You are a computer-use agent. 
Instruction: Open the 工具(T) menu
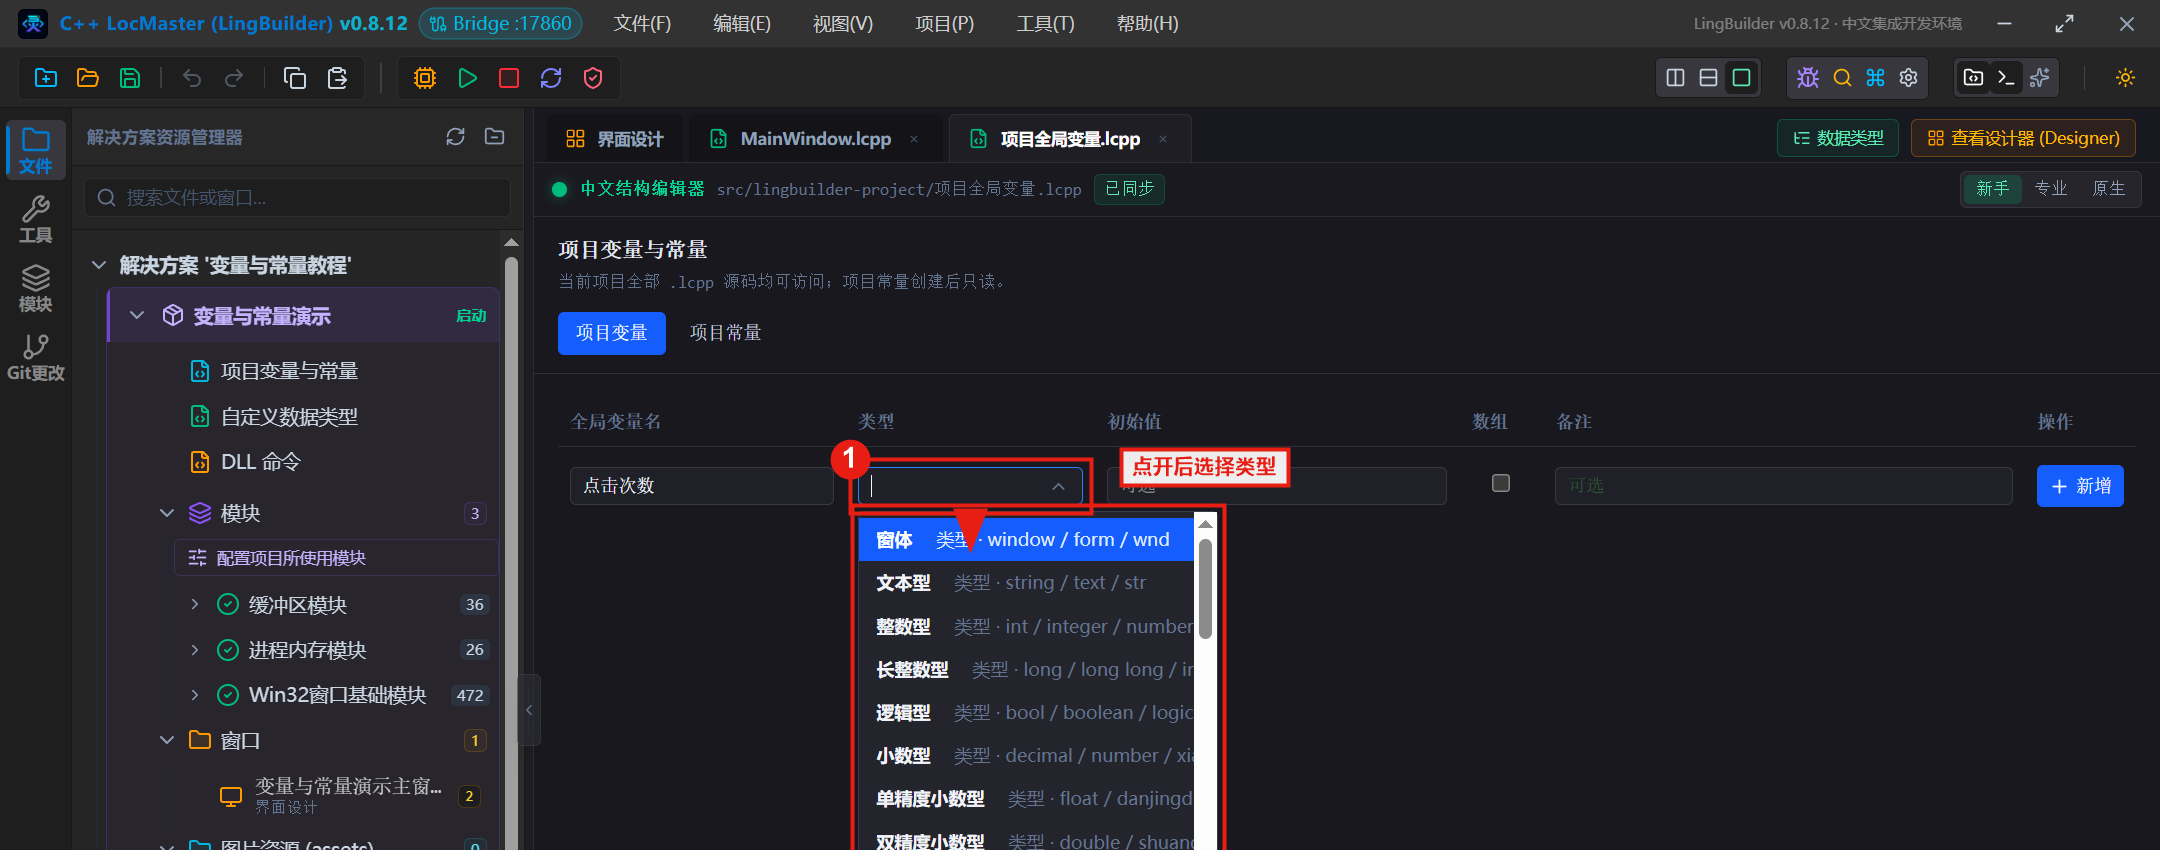coord(1045,24)
